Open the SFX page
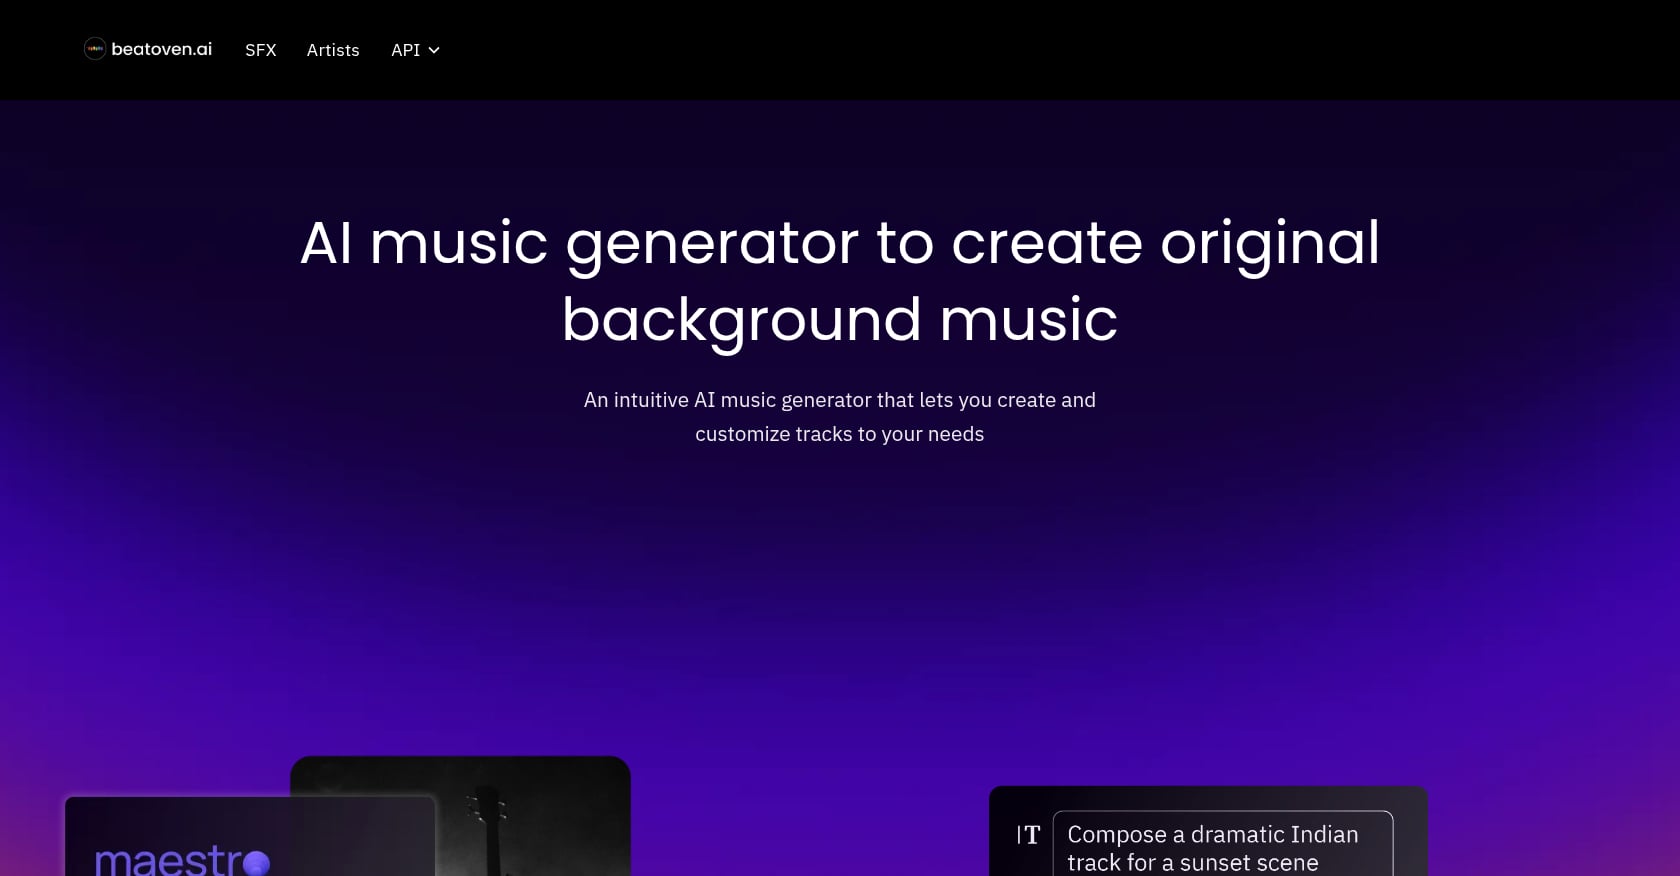 [x=261, y=50]
